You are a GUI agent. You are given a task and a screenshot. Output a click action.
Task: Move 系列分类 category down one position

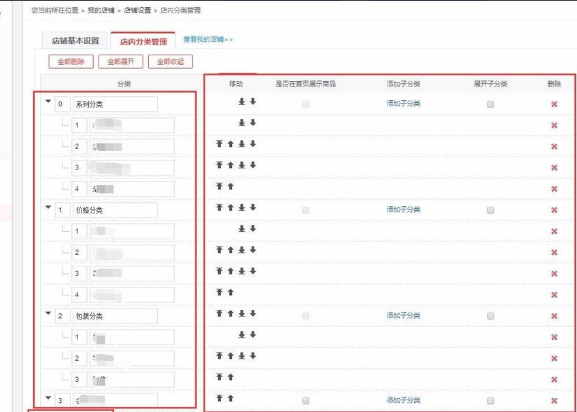coord(253,102)
